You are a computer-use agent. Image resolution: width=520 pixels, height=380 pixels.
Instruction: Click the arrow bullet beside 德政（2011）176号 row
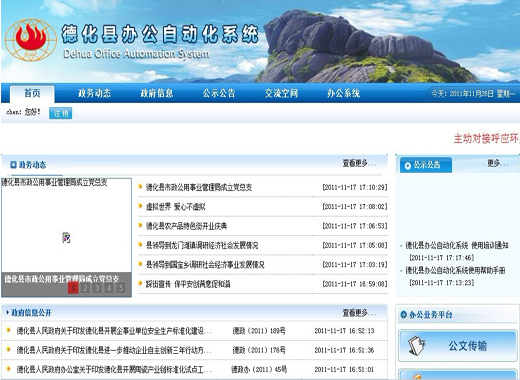coord(9,350)
